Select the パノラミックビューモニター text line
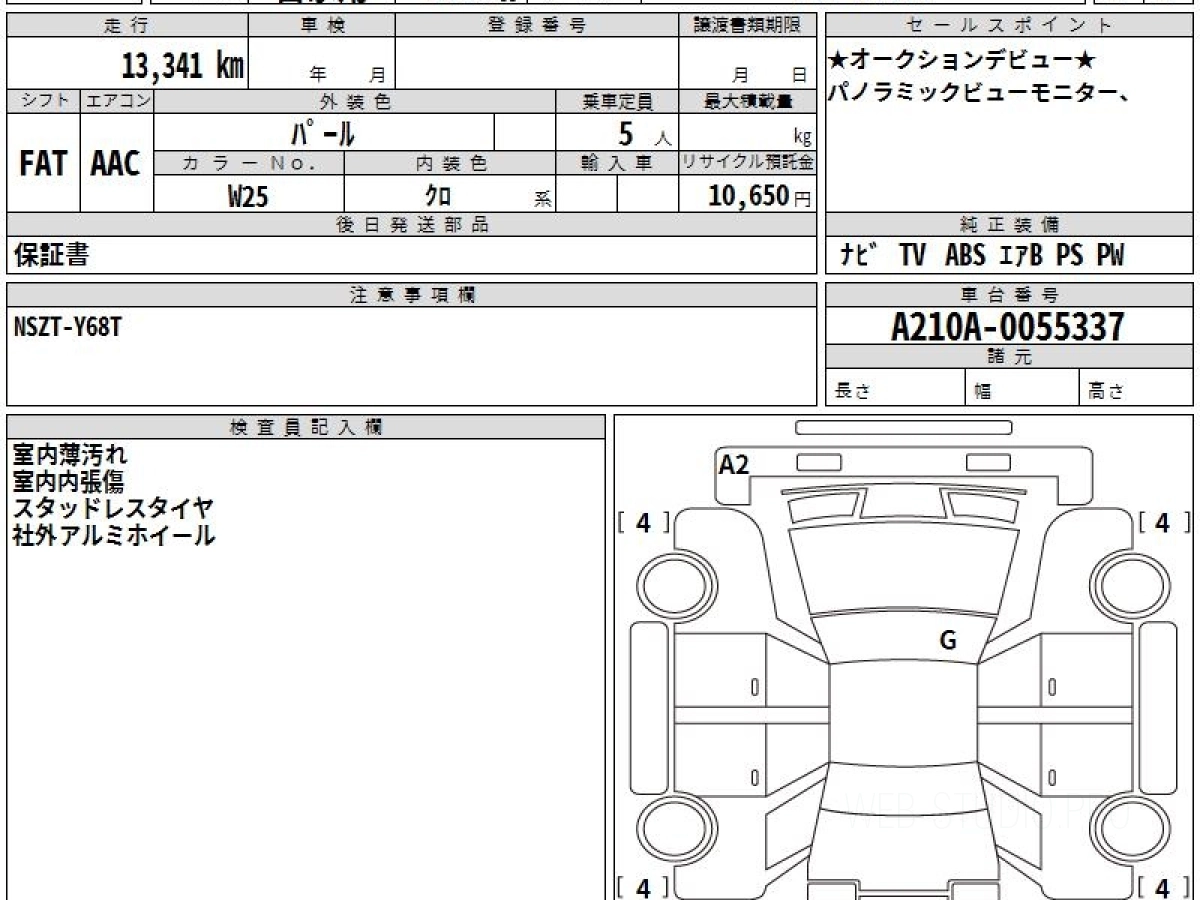The width and height of the screenshot is (1200, 900). coord(981,95)
